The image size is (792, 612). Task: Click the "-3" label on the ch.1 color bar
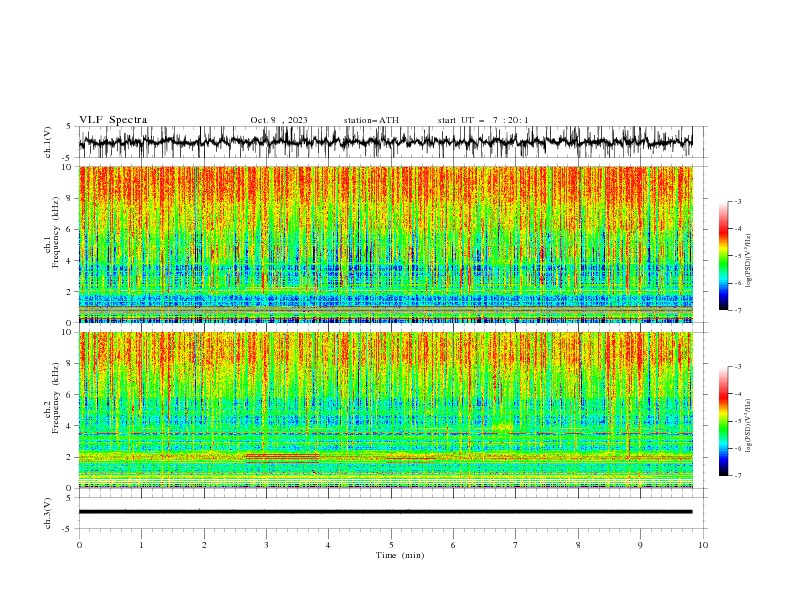(738, 201)
